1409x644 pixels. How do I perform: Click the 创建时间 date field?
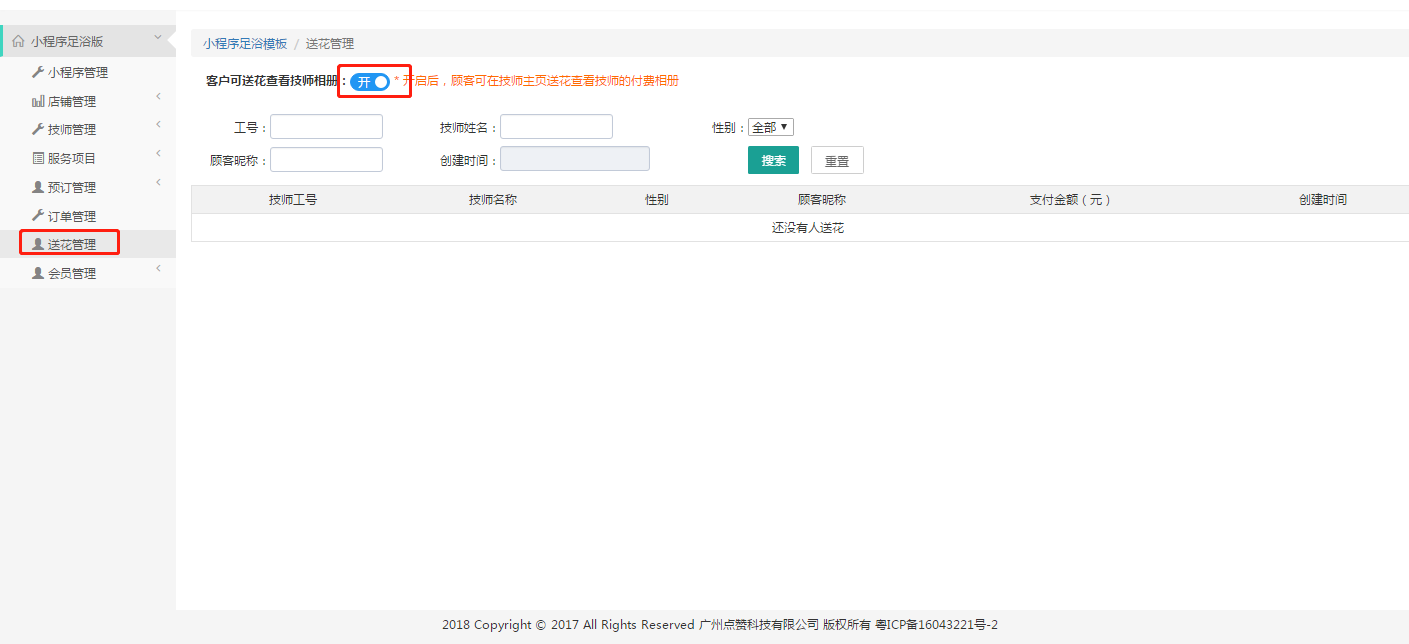(574, 159)
